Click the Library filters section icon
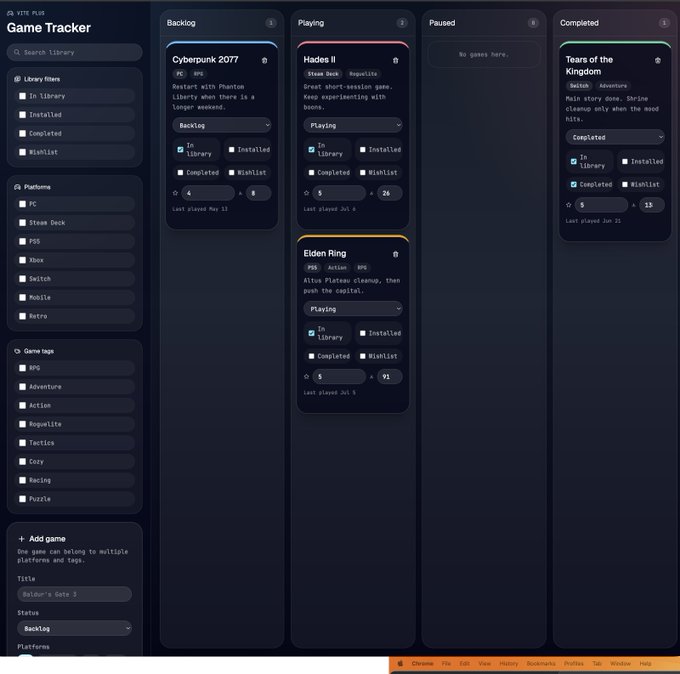The width and height of the screenshot is (680, 674). point(17,79)
